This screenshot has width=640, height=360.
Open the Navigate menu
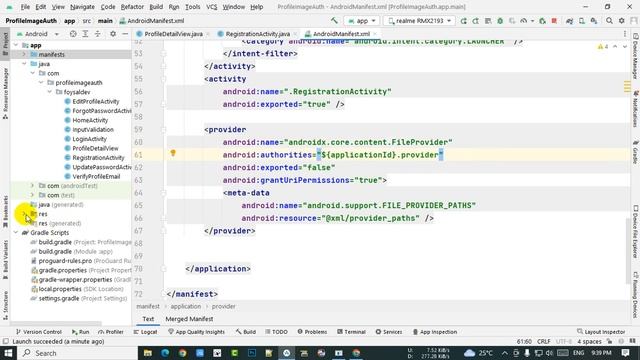click(x=82, y=7)
